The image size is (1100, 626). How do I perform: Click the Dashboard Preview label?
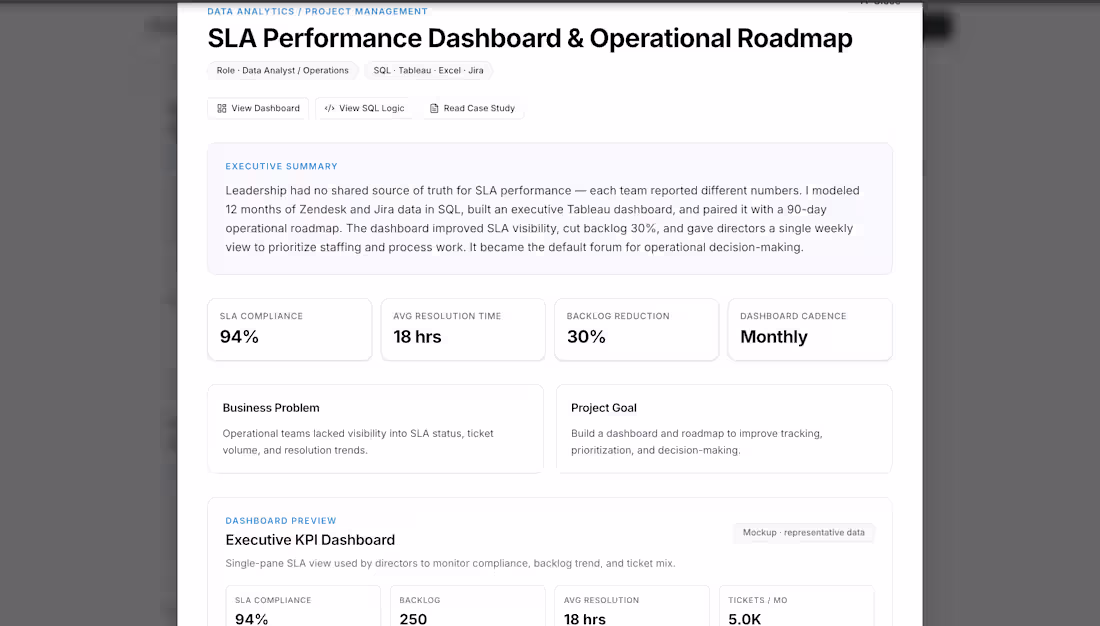281,521
